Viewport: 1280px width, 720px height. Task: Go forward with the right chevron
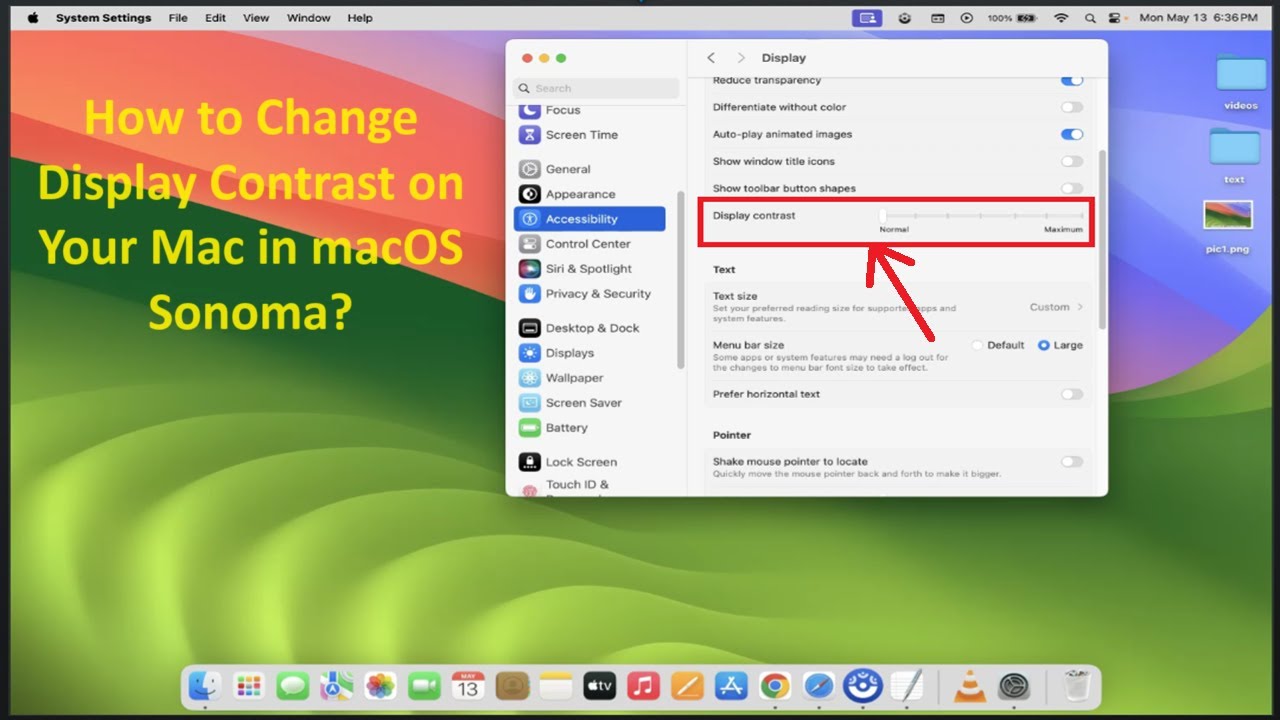point(741,58)
